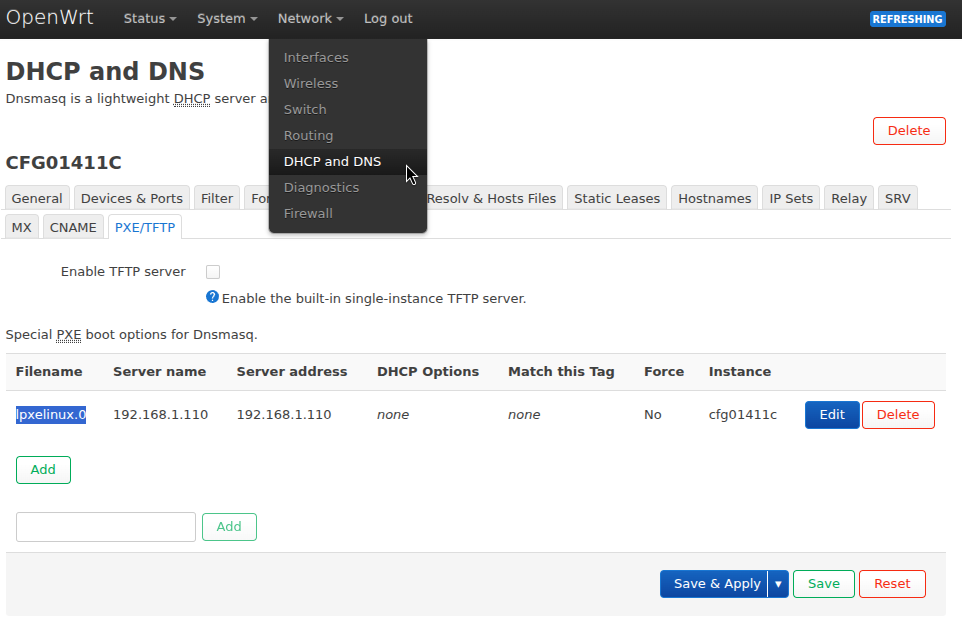Open the Status dropdown menu

point(150,19)
